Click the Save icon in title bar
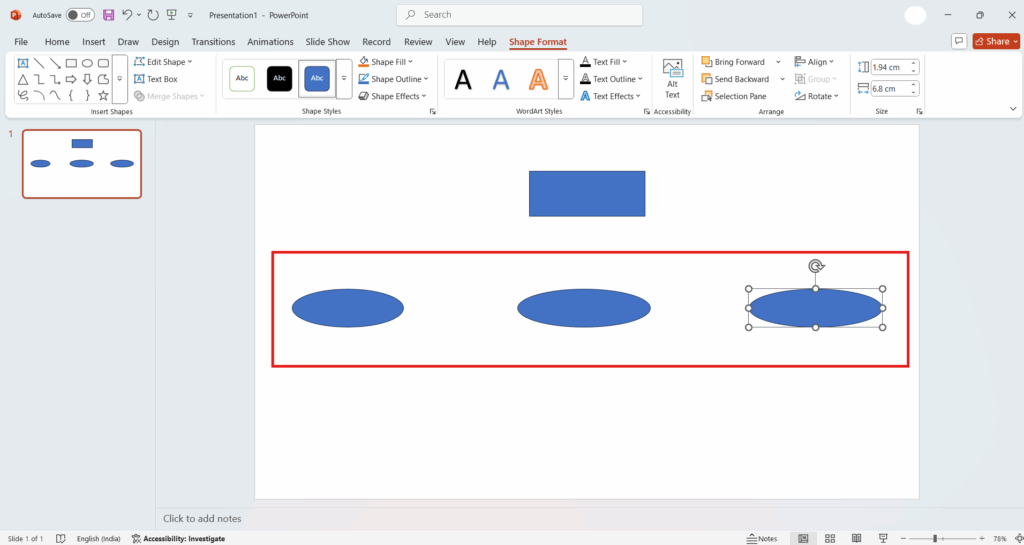The height and width of the screenshot is (545, 1024). [x=108, y=15]
